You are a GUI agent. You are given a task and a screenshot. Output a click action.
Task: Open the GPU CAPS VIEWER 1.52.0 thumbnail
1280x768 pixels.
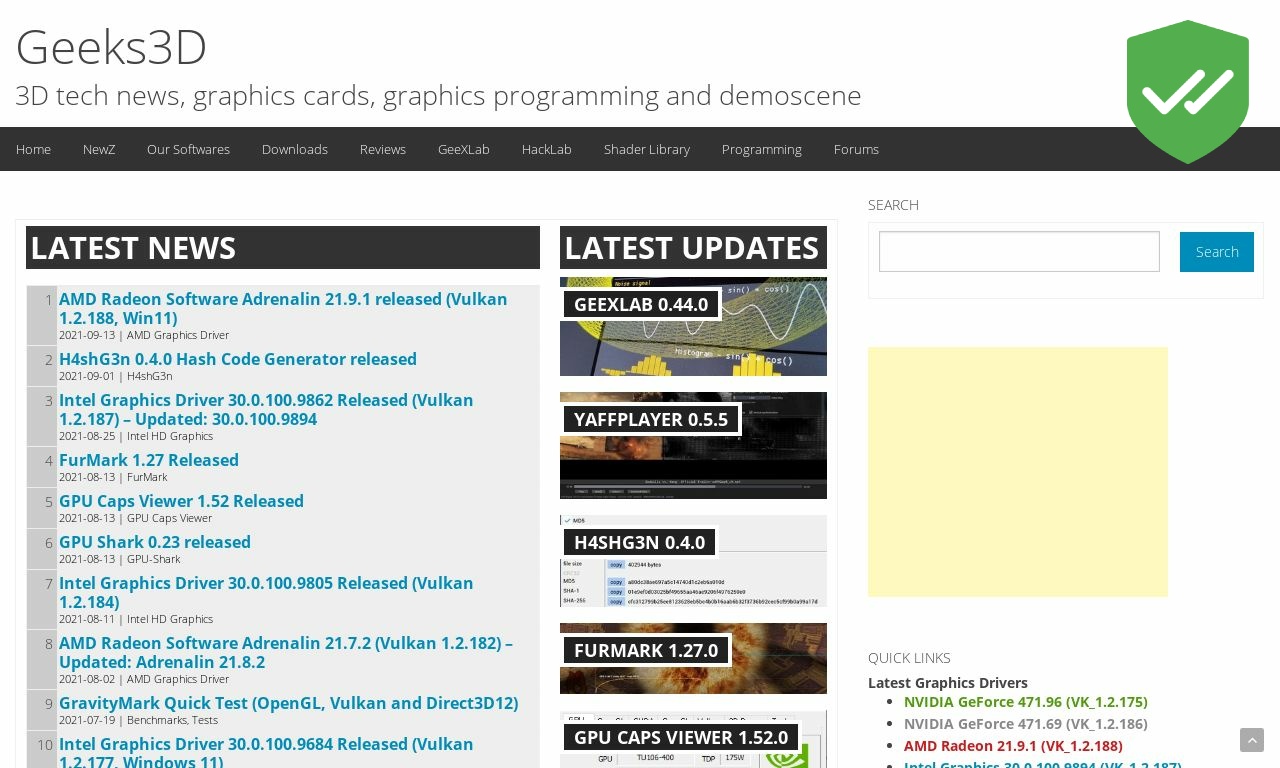[693, 739]
